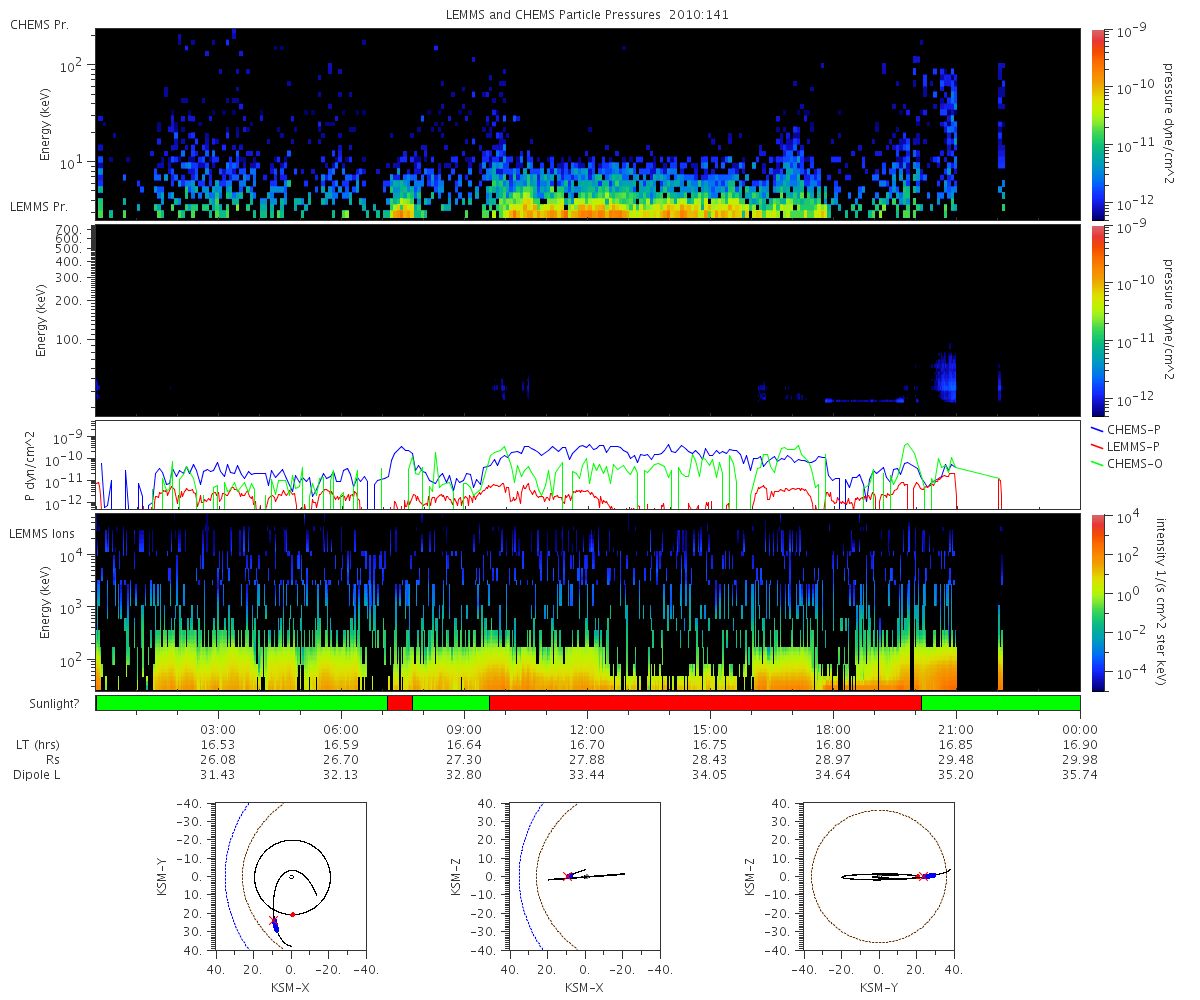Click the first short red segment in Sunlight bar

pyautogui.click(x=399, y=703)
